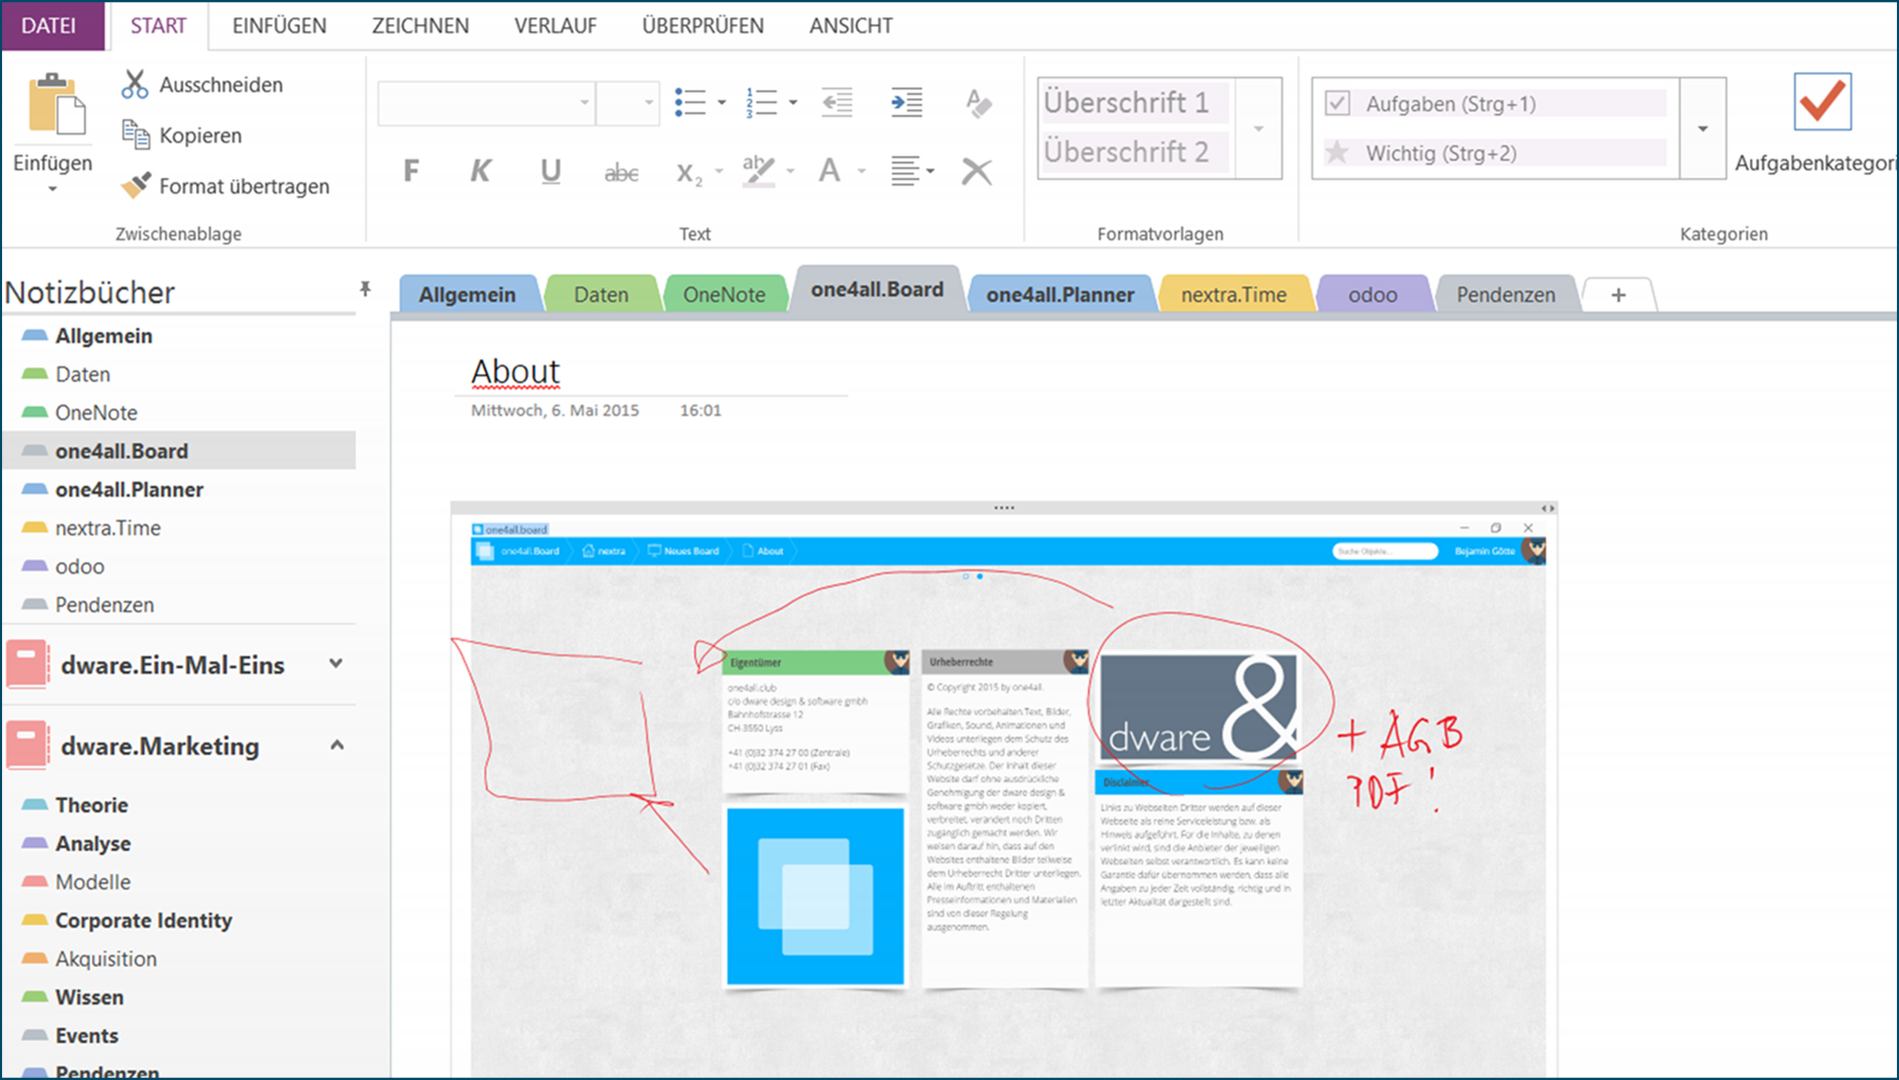Increase the paragraph indent
This screenshot has width=1899, height=1080.
coord(907,102)
